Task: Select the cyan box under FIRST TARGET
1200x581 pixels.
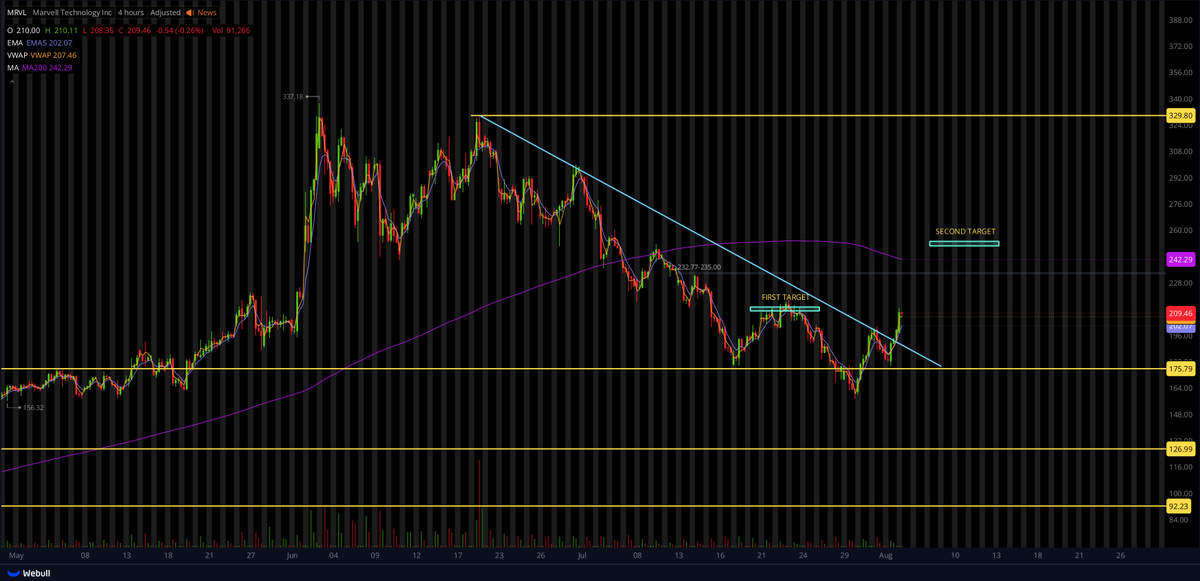Action: [x=784, y=309]
